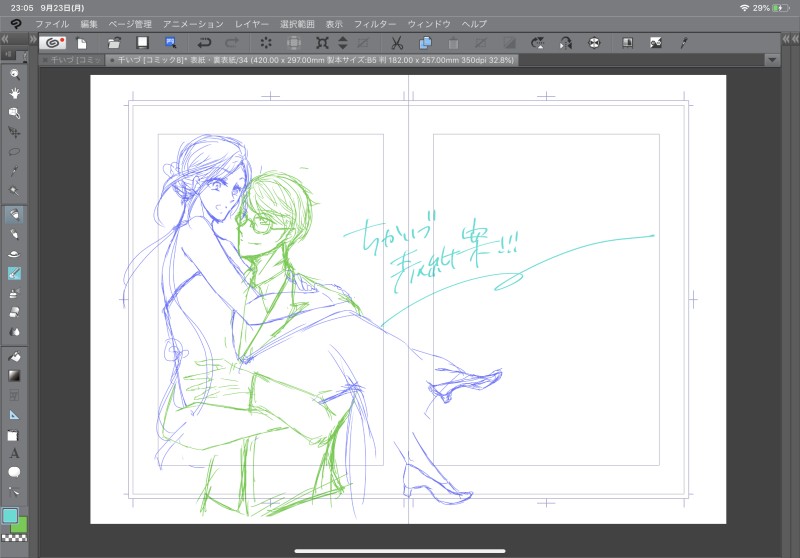Select the Blend tool
Viewport: 800px width, 558px height.
click(14, 332)
